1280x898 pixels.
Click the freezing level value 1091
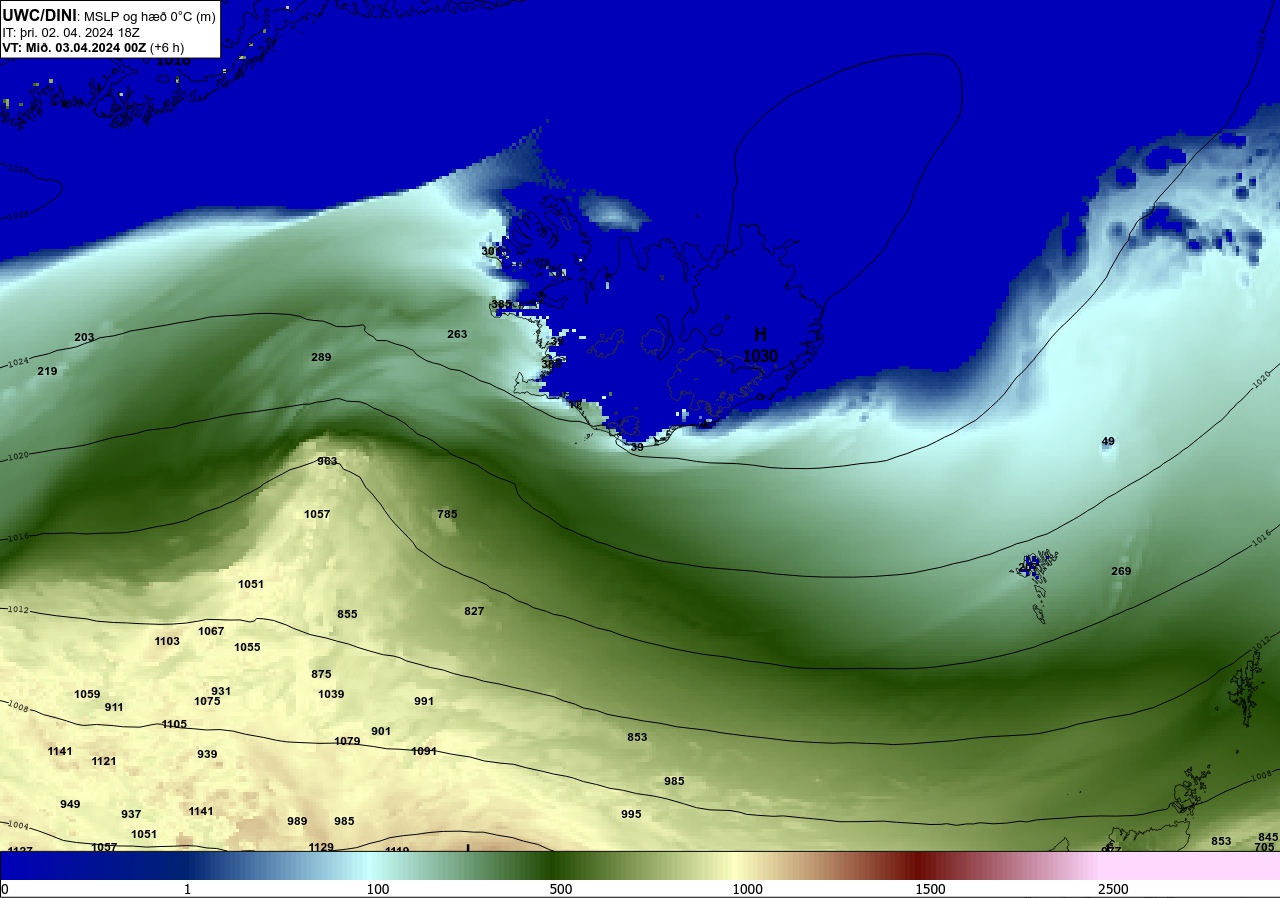click(424, 751)
